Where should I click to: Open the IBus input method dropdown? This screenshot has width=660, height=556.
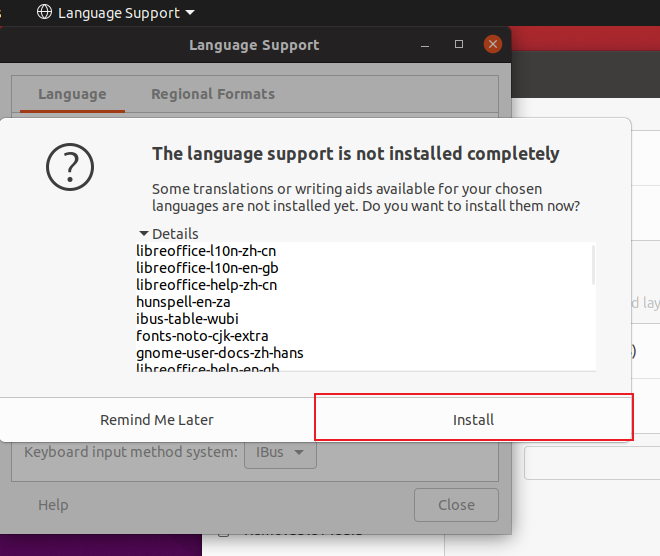coord(281,452)
